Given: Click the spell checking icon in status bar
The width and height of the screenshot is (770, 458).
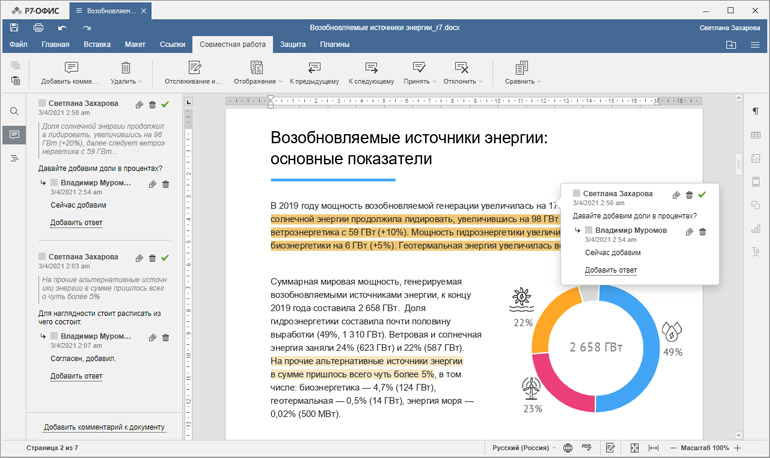Looking at the screenshot, I should pyautogui.click(x=587, y=447).
